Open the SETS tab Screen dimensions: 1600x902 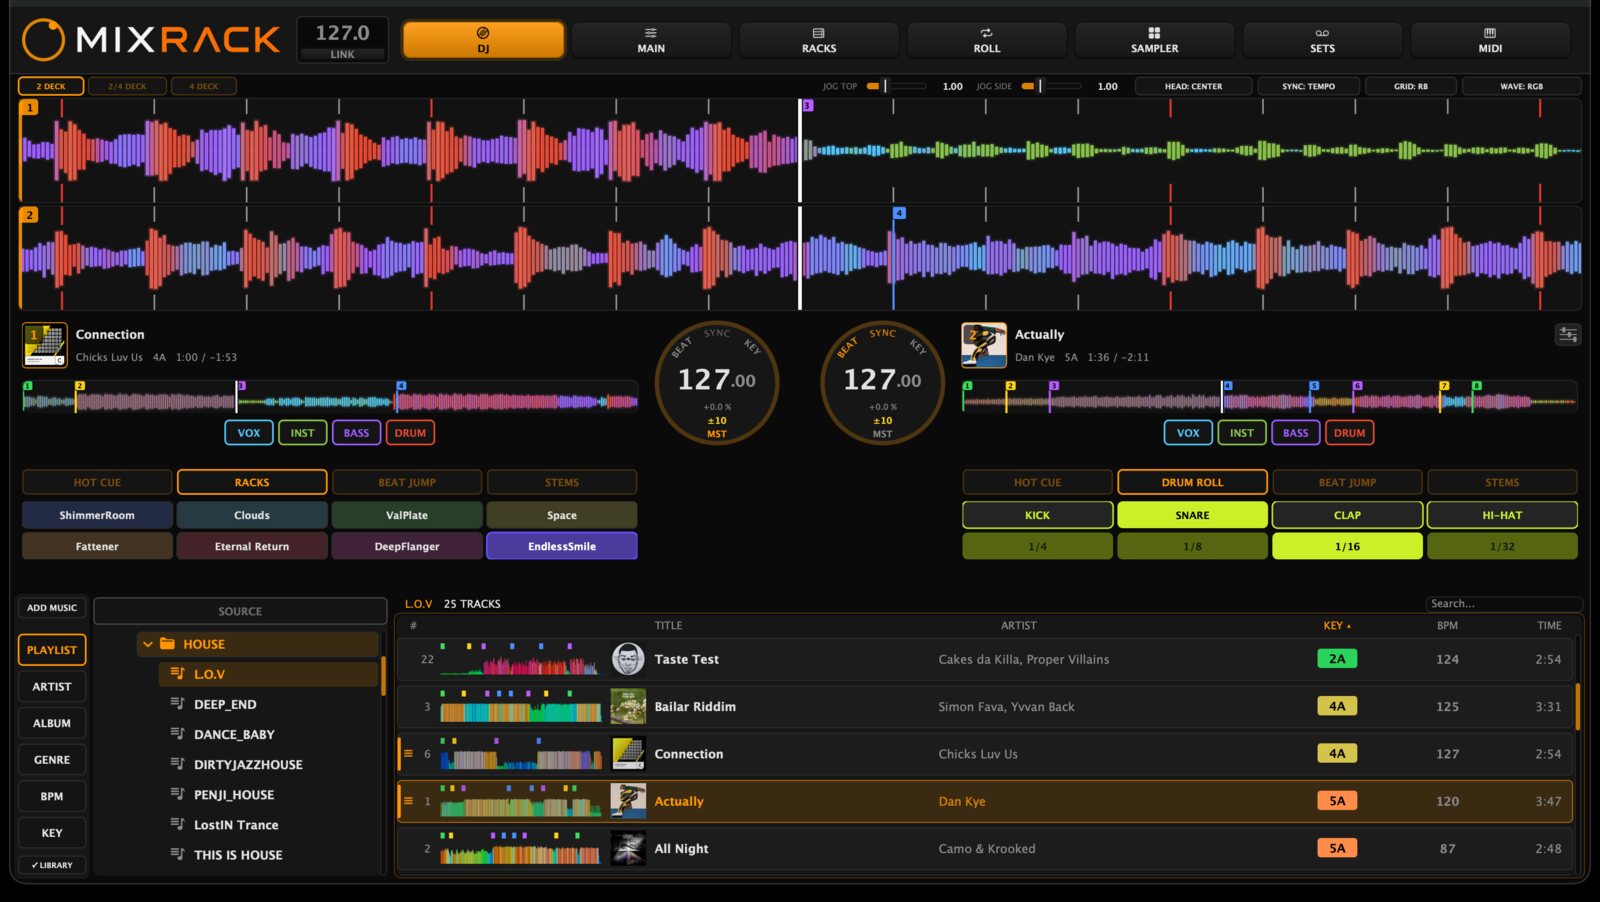click(x=1322, y=40)
